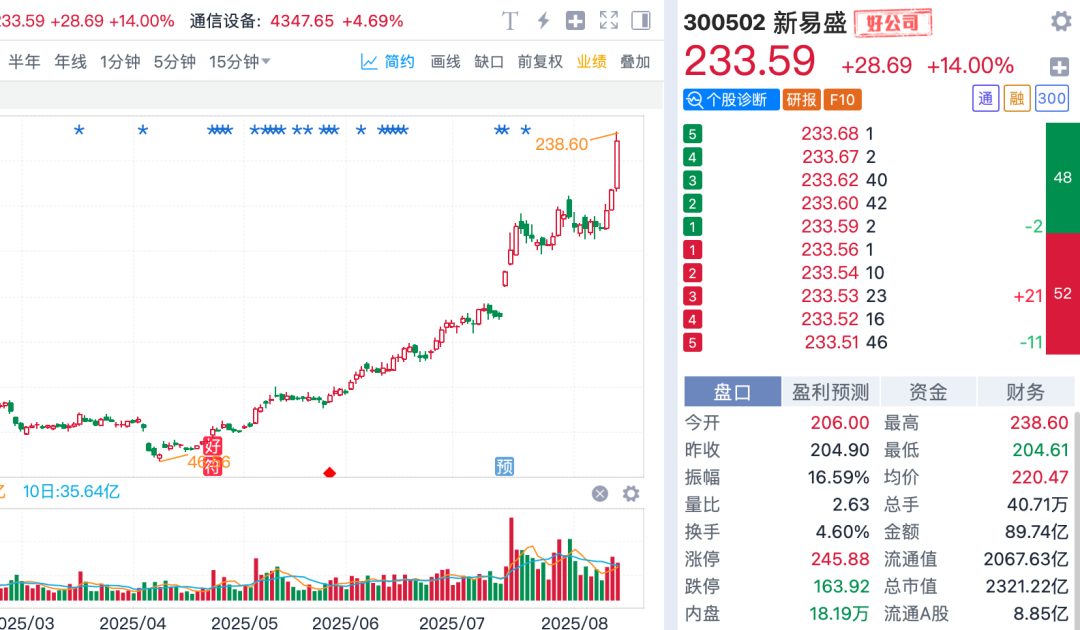
Task: Open volume indicator settings gear
Action: pyautogui.click(x=630, y=494)
